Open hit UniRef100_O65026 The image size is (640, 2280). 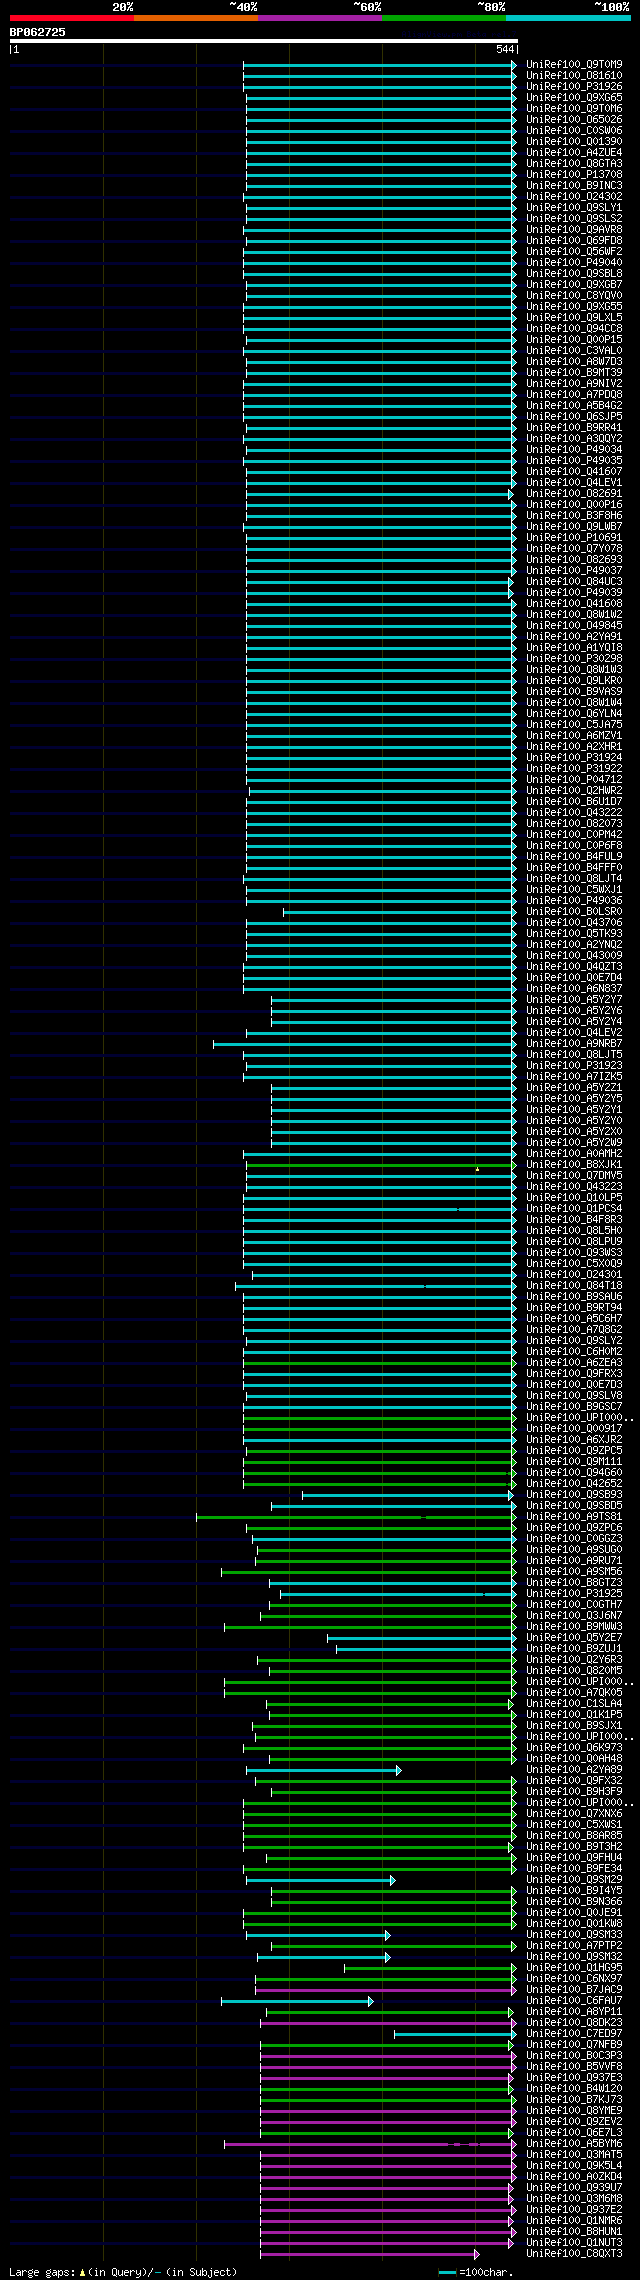coord(574,119)
